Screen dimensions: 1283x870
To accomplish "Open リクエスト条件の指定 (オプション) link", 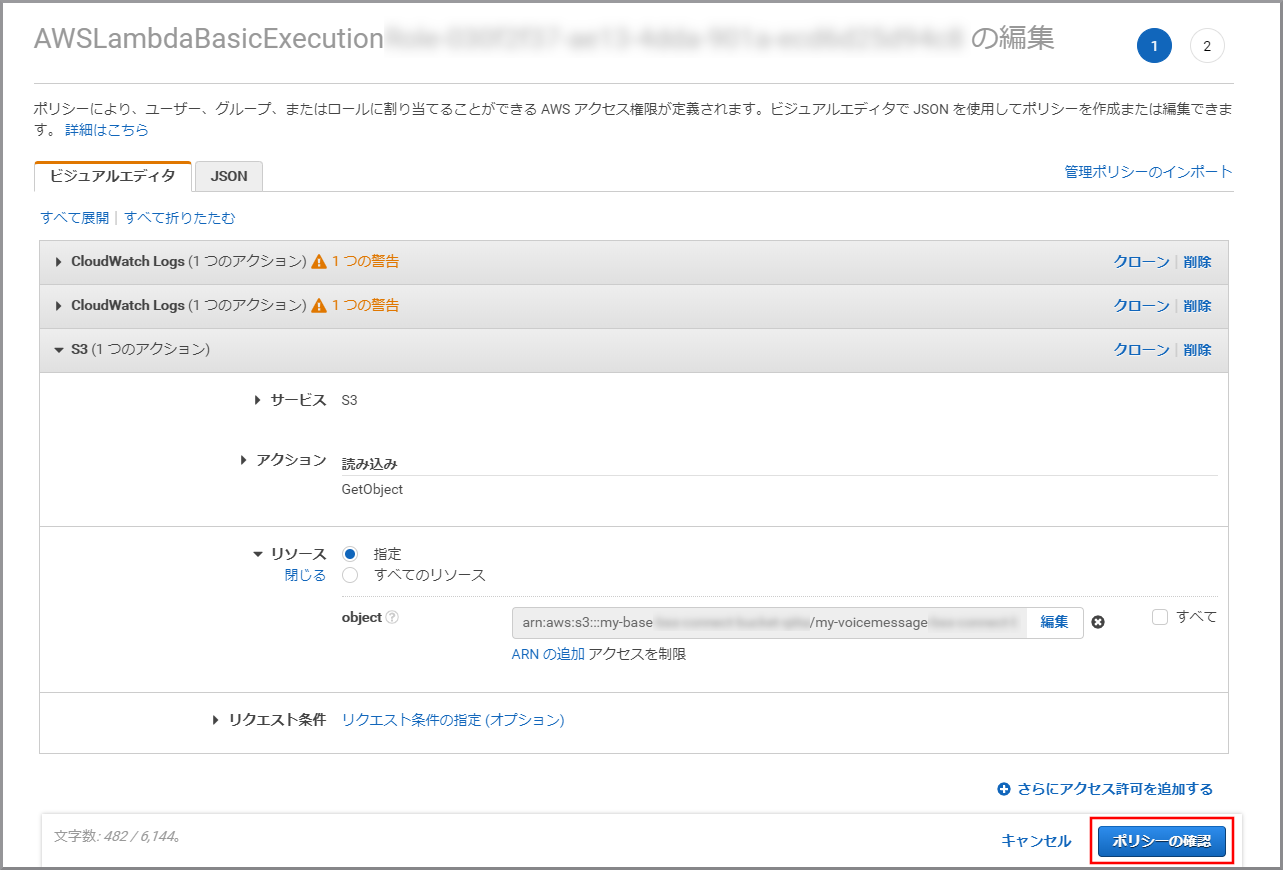I will pos(453,720).
